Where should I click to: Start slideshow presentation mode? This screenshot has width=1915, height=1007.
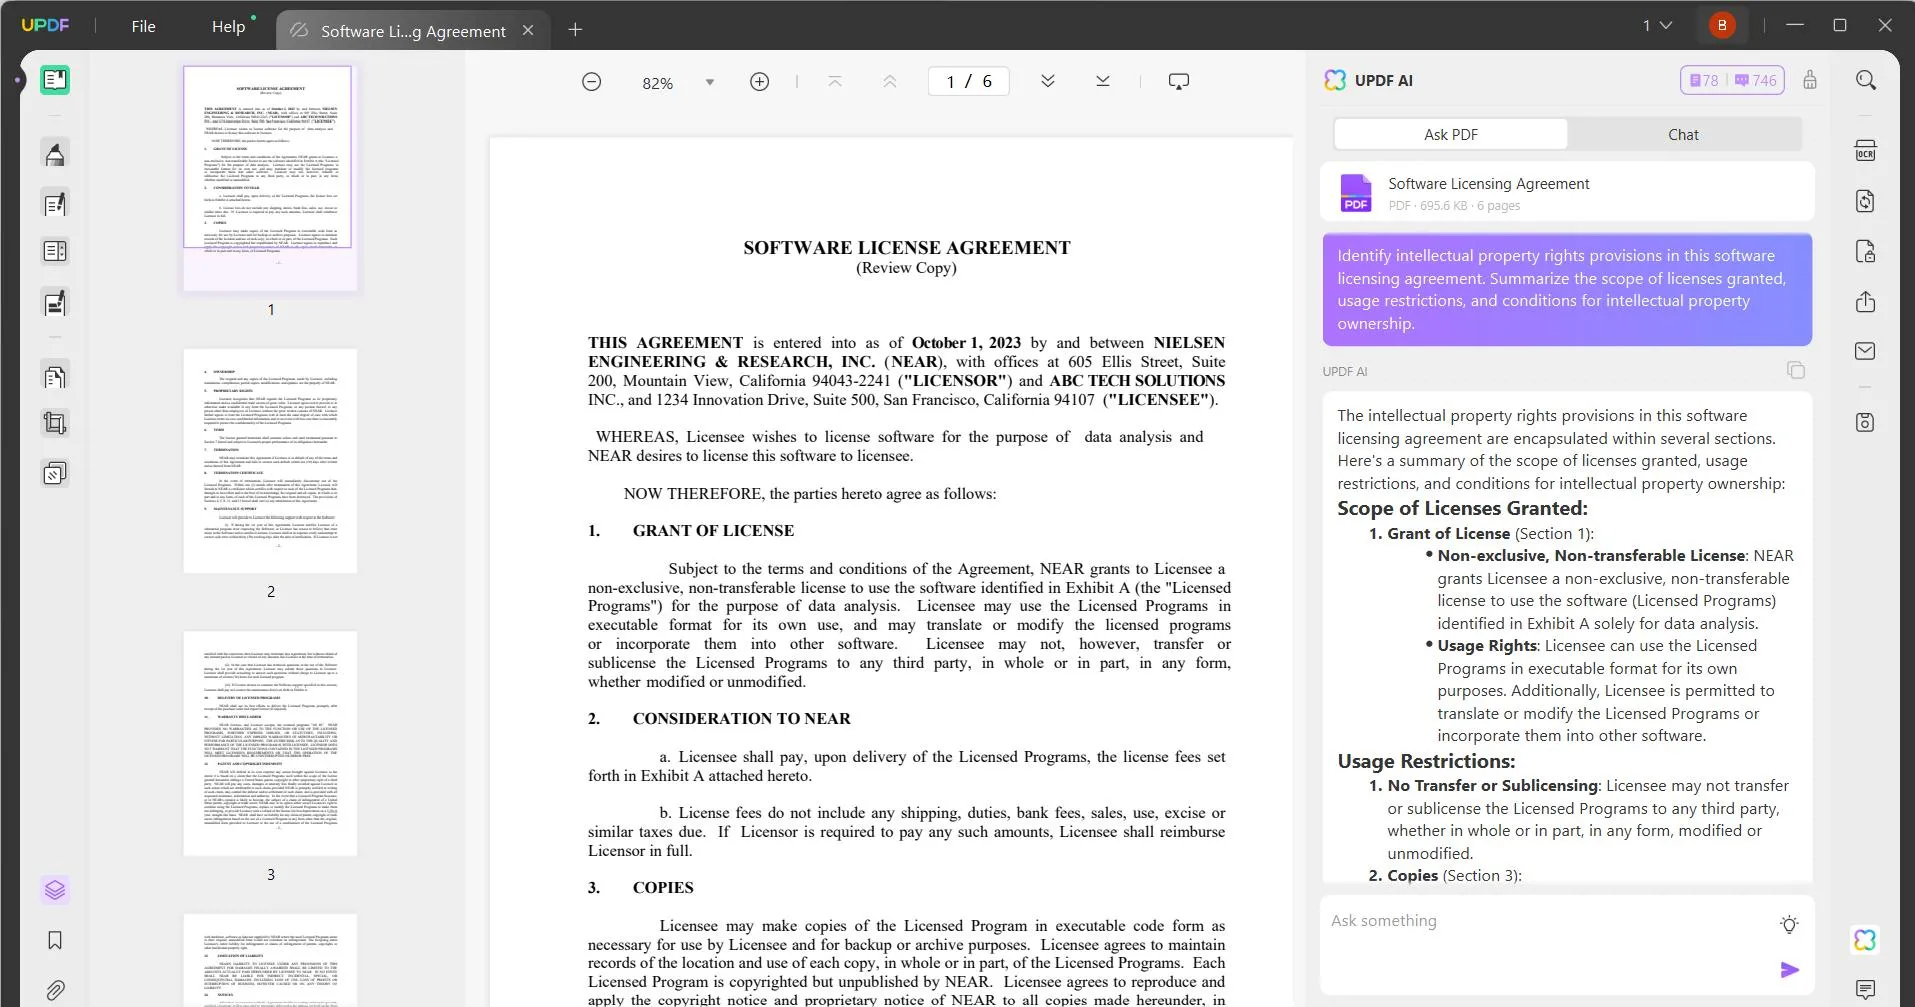pos(1178,82)
